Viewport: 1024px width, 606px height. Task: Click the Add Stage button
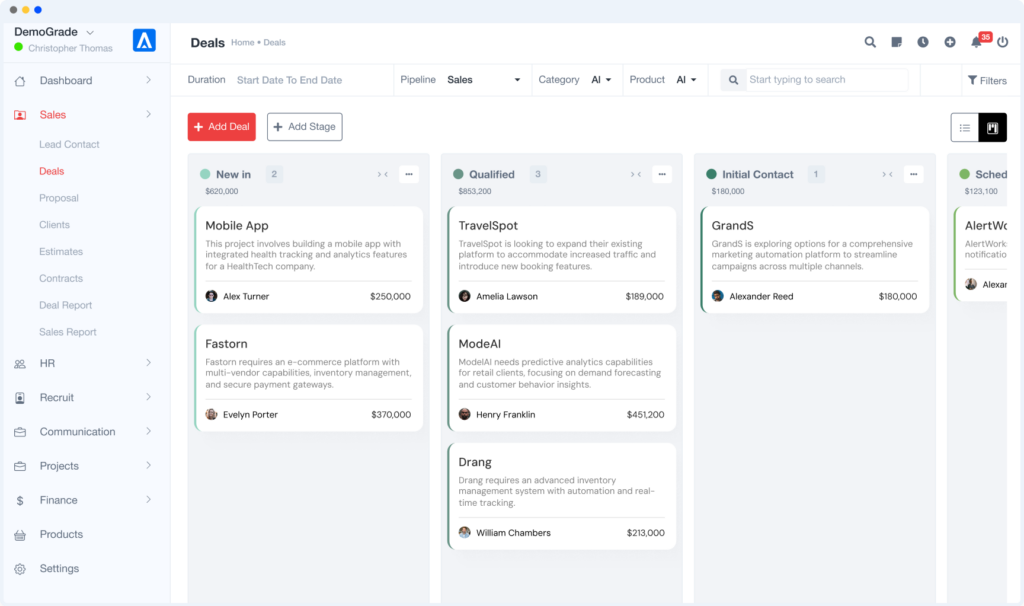[x=304, y=127]
